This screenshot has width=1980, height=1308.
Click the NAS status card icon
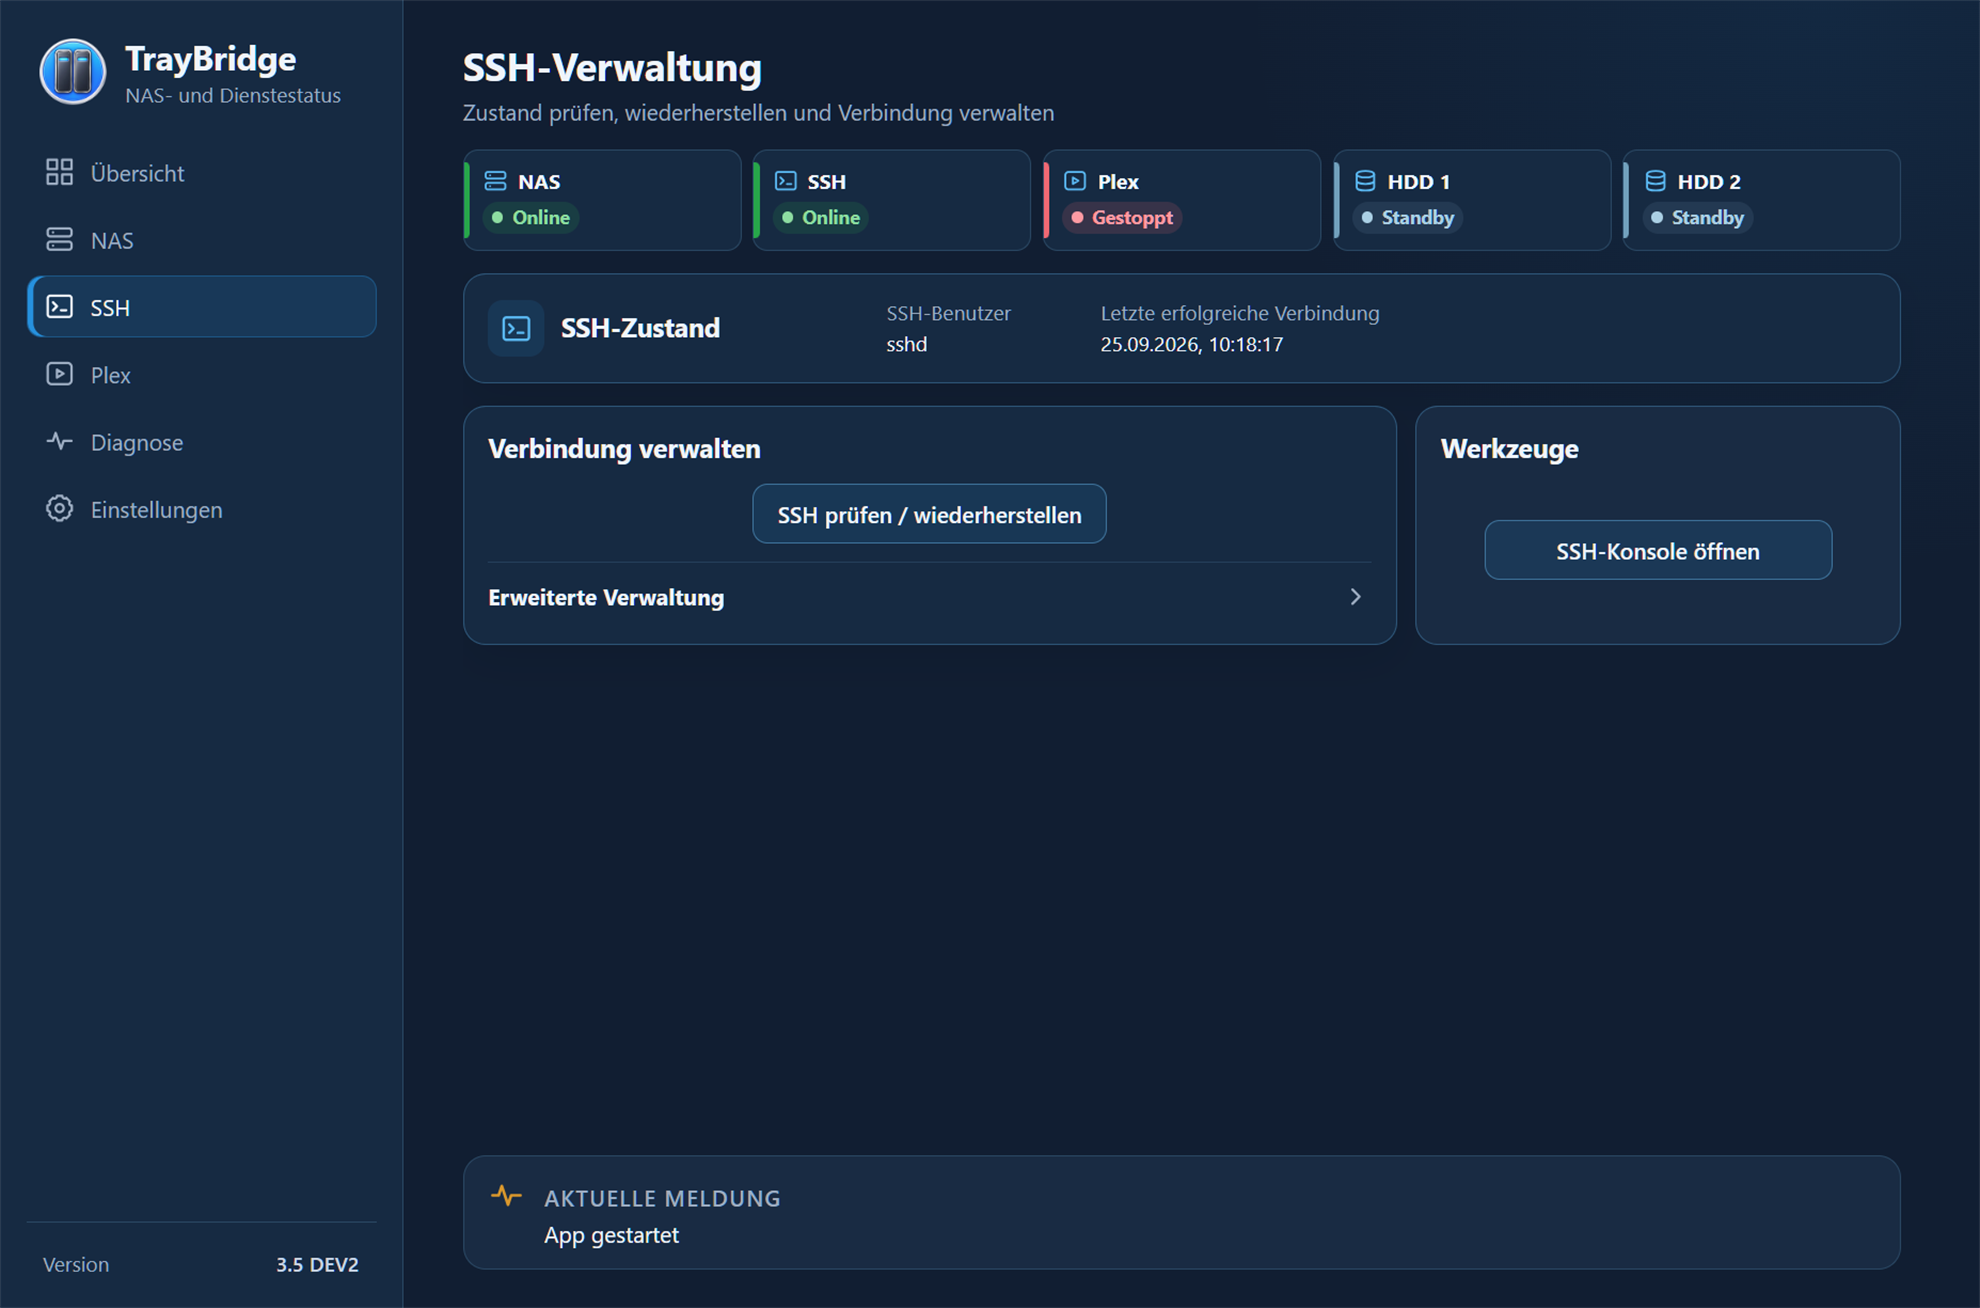coord(495,181)
